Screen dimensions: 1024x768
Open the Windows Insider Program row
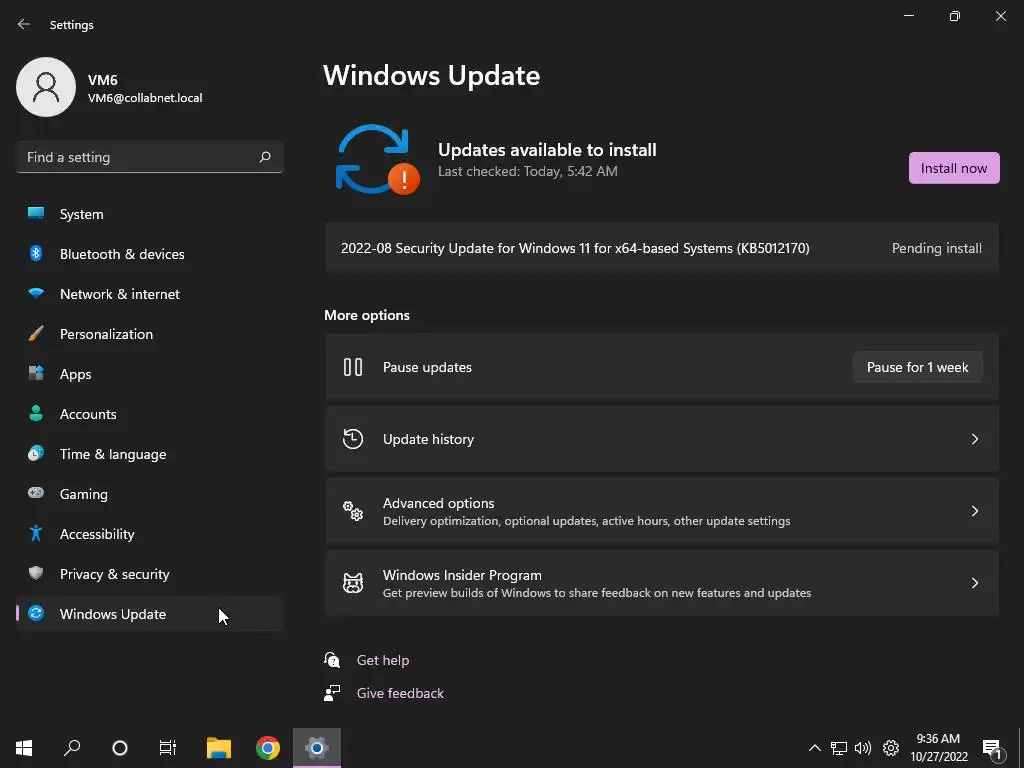pyautogui.click(x=662, y=583)
